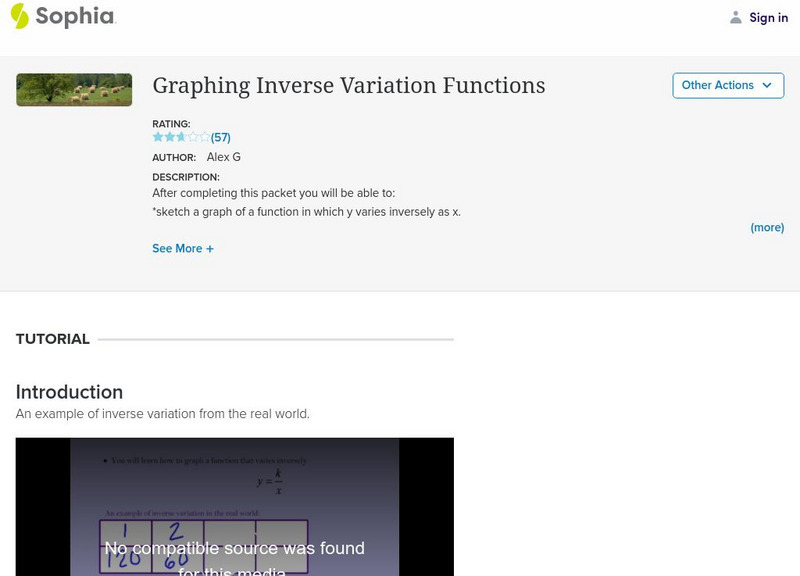Click author name Alex G
The image size is (800, 576).
pos(223,157)
